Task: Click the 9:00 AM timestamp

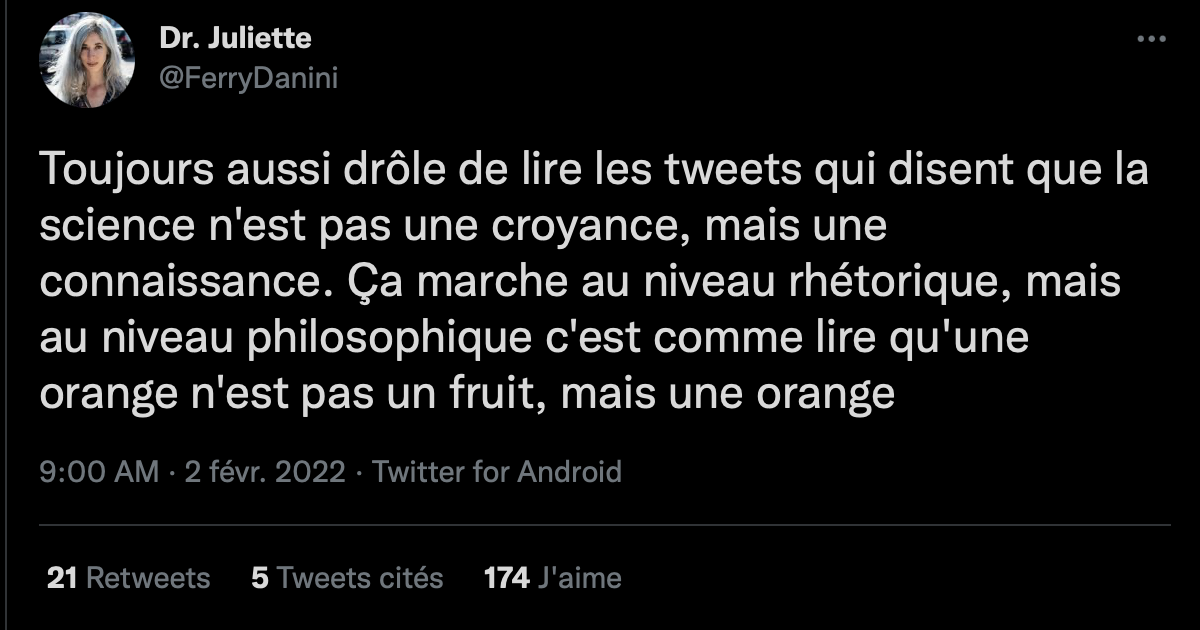Action: coord(99,471)
